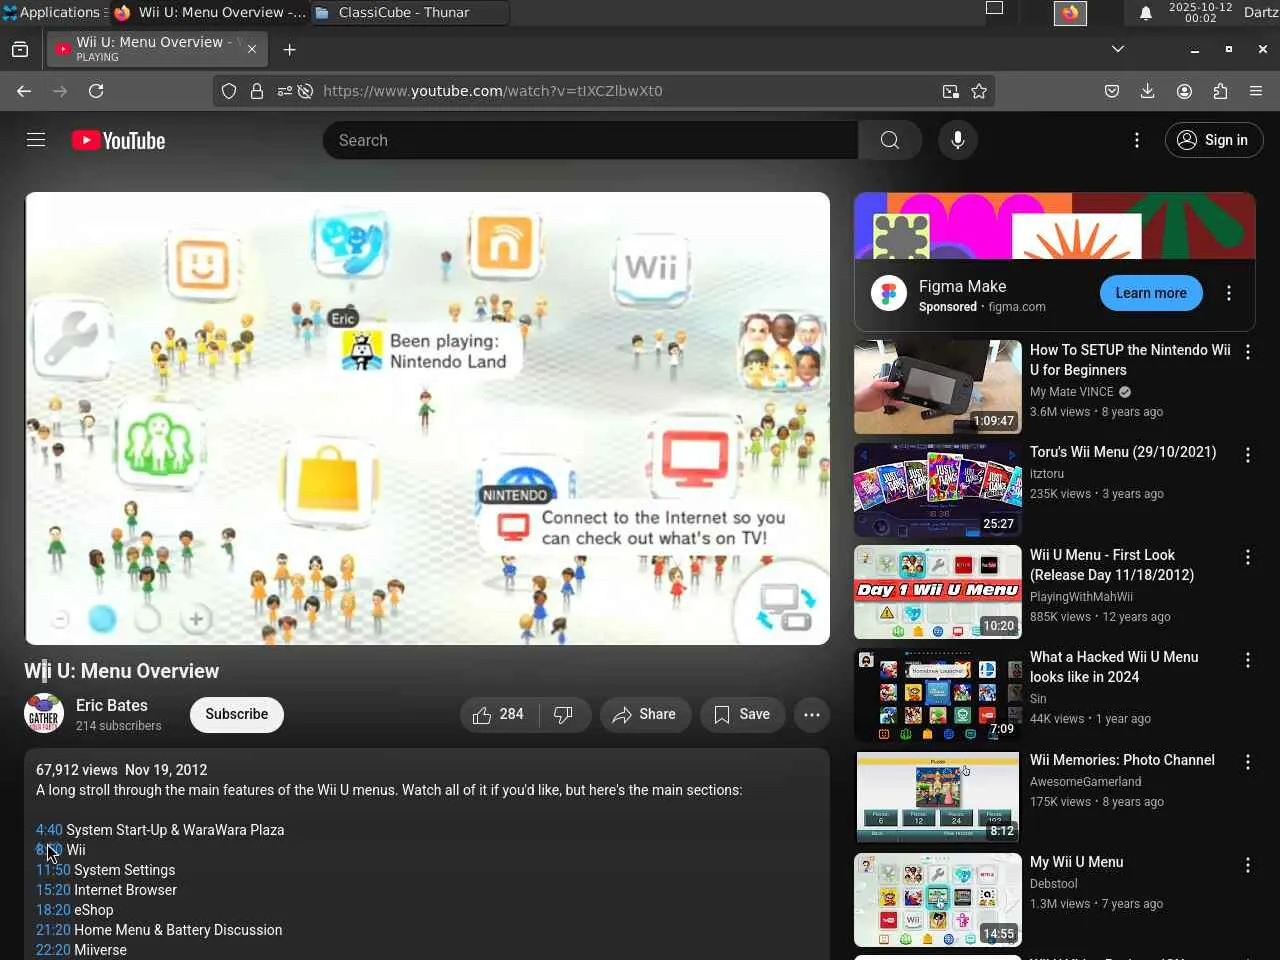Image resolution: width=1280 pixels, height=960 pixels.
Task: Jump to 18:20 eShop timestamp
Action: [53, 910]
